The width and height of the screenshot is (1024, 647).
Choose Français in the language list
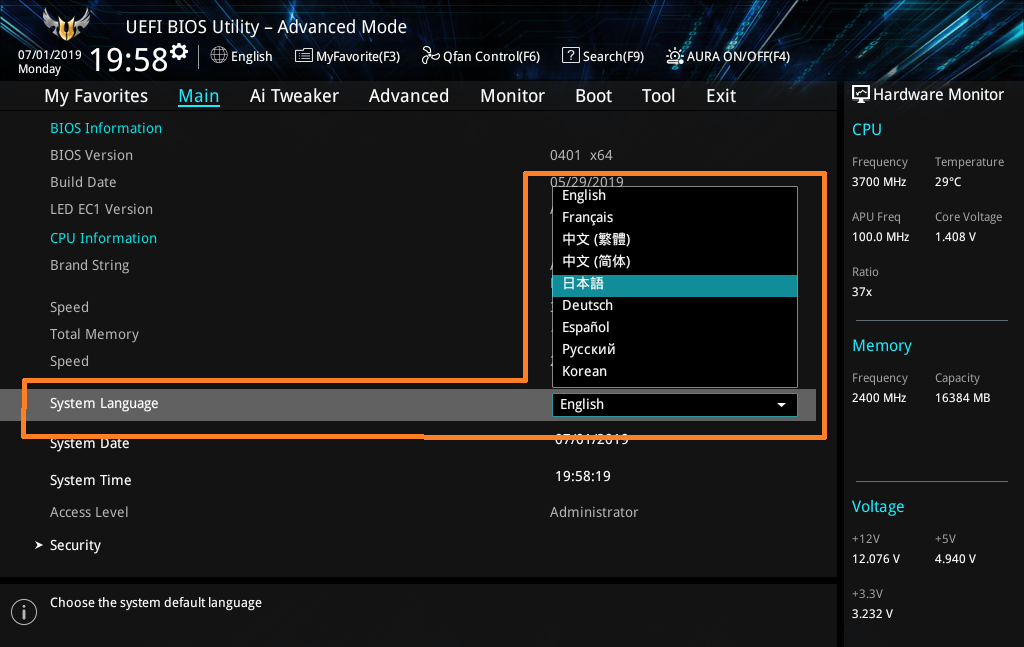tap(675, 217)
